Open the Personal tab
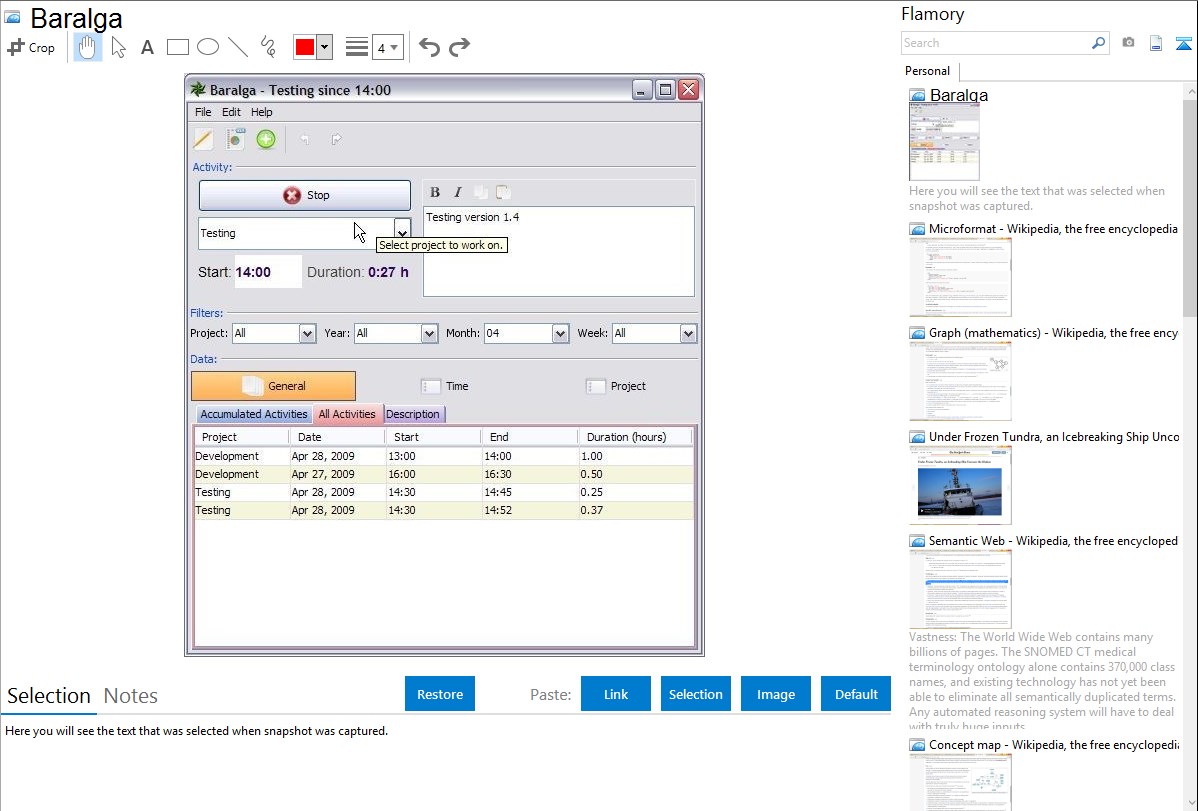1198x811 pixels. click(928, 71)
